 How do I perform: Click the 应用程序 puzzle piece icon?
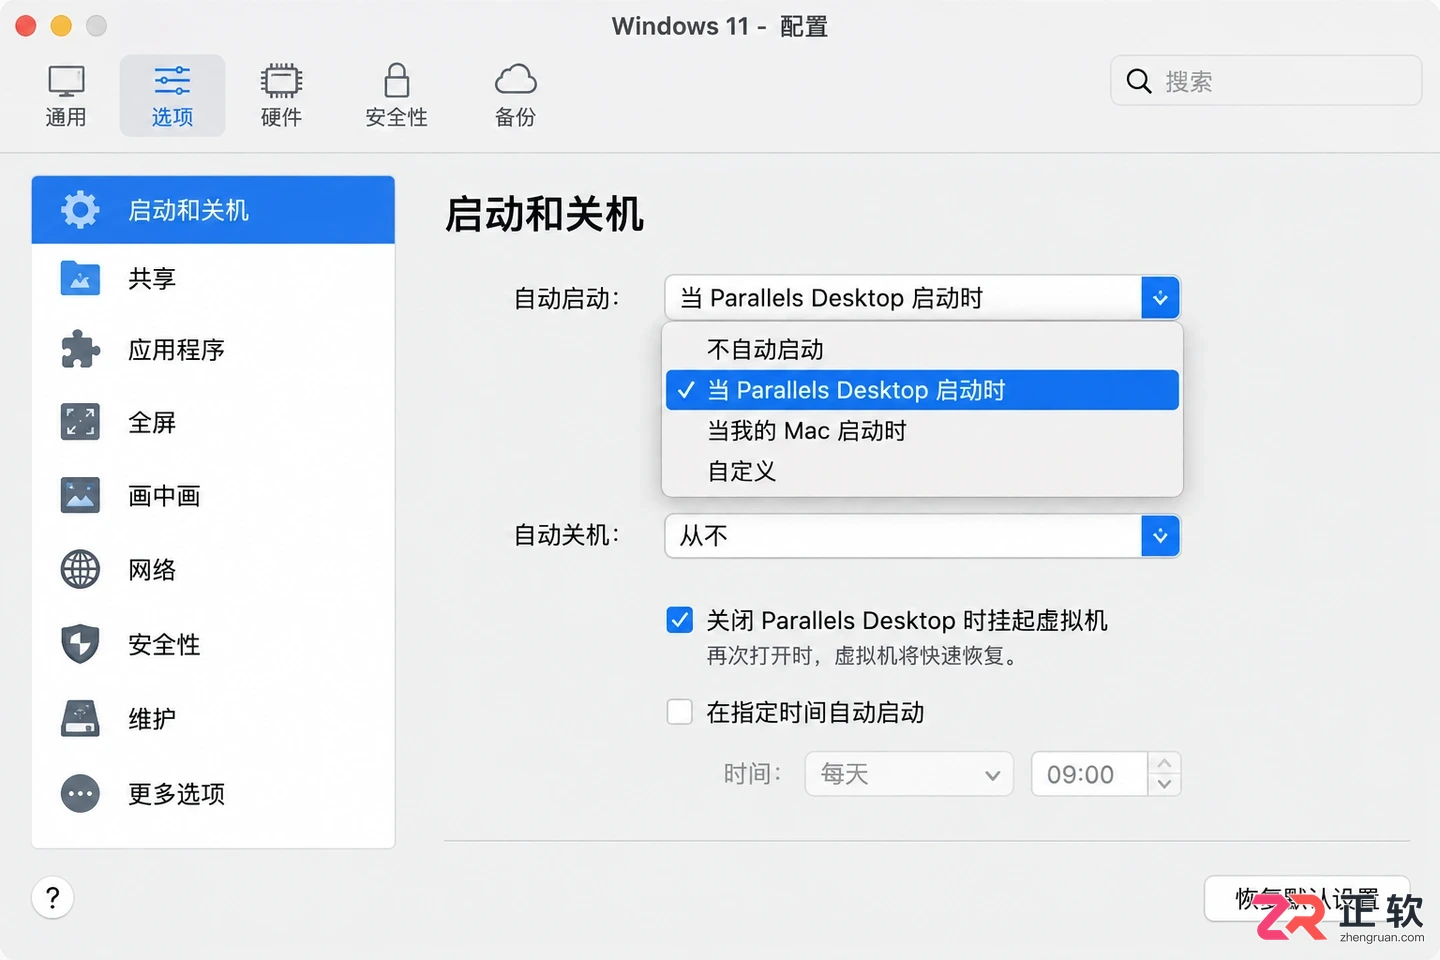80,350
